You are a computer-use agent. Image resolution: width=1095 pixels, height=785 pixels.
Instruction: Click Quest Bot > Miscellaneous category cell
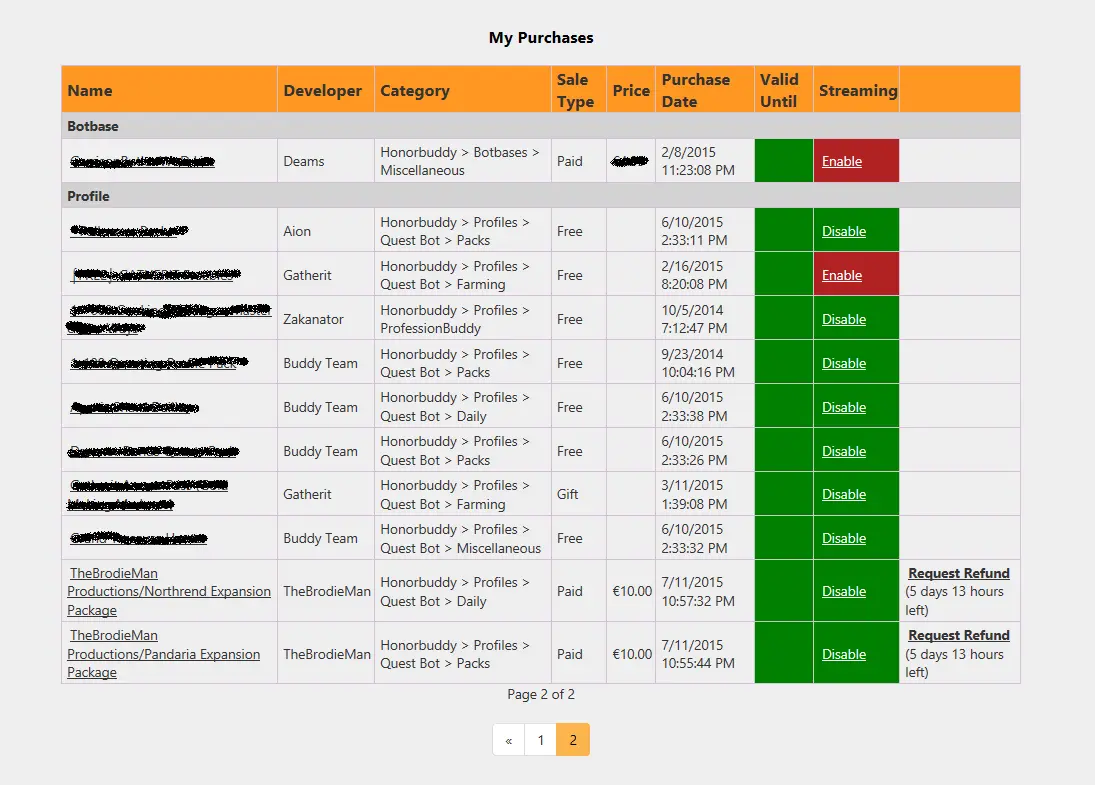(x=463, y=538)
